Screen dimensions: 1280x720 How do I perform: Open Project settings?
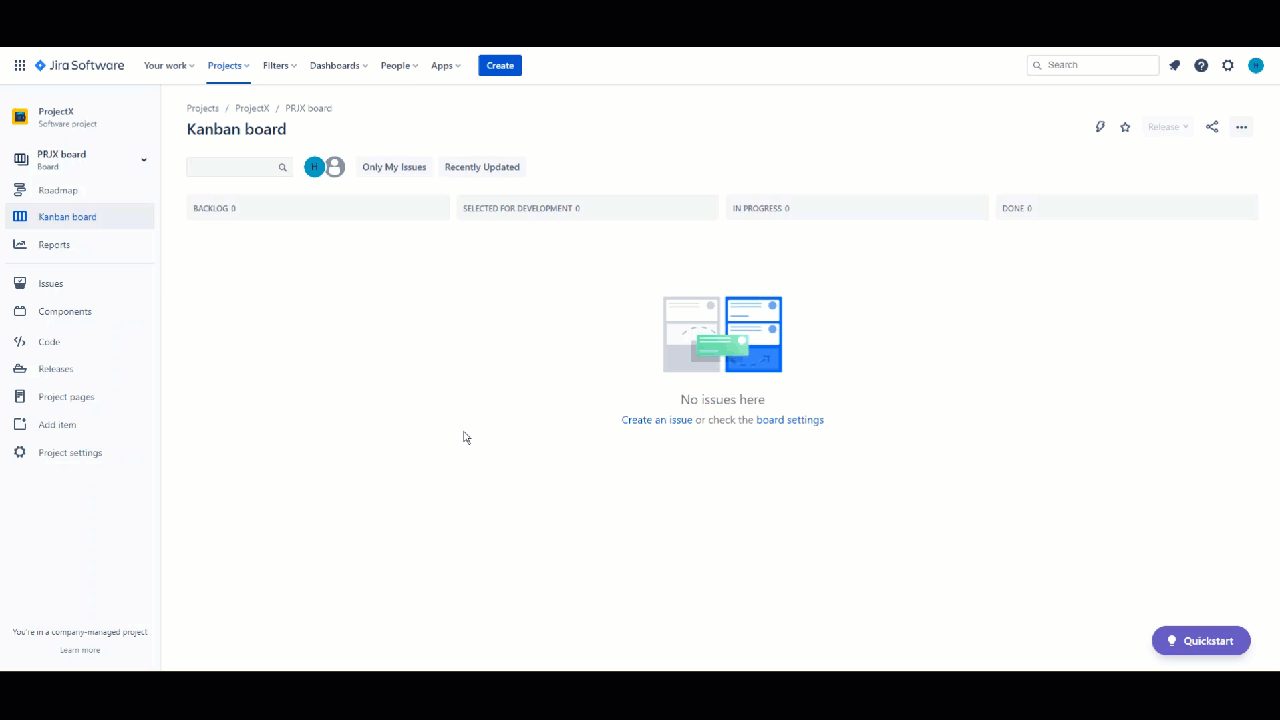point(70,452)
